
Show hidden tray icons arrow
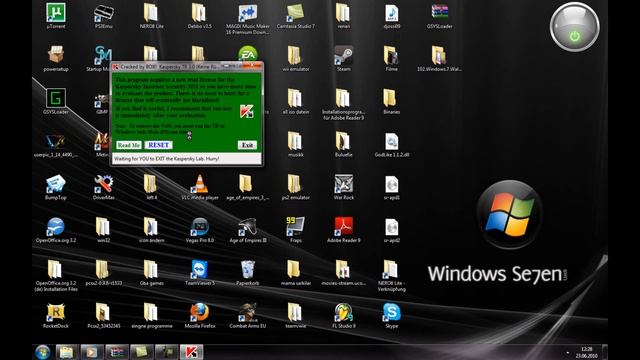pos(568,352)
